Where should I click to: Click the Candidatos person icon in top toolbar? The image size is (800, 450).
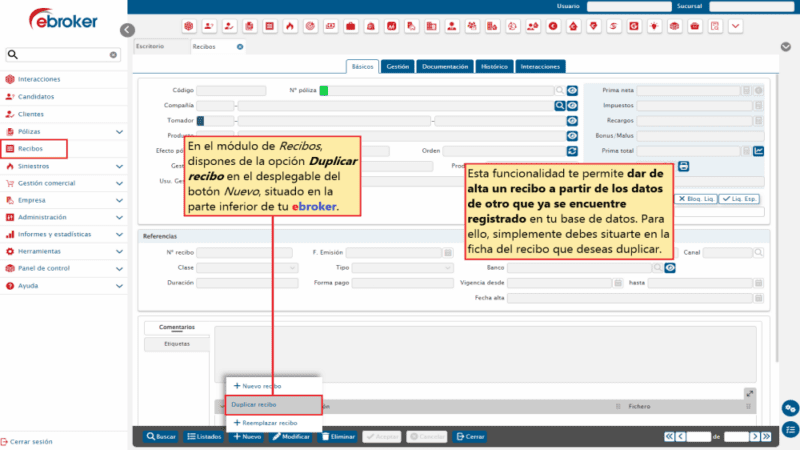(x=209, y=26)
